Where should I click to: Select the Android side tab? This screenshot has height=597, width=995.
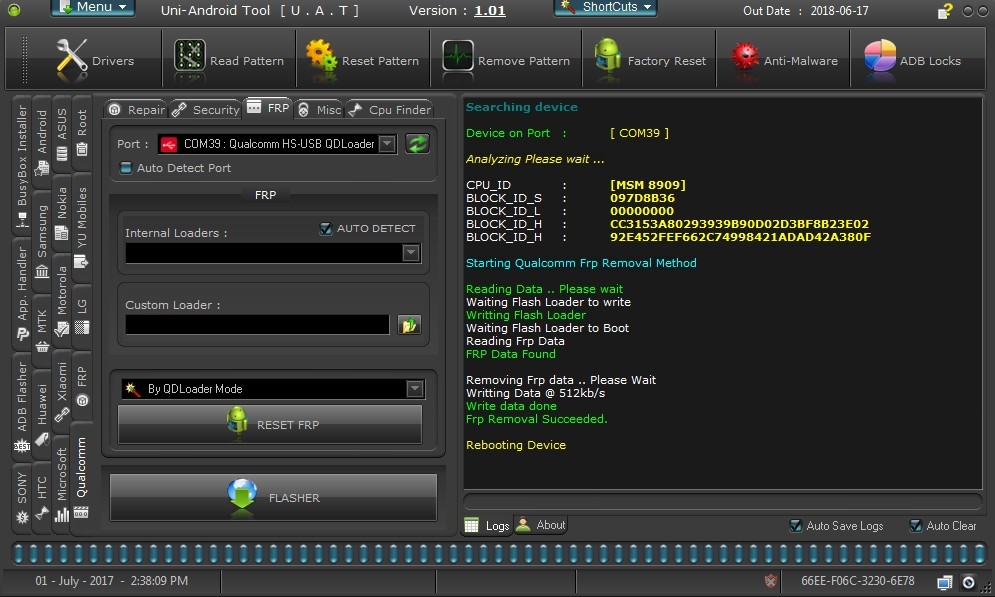[42, 141]
